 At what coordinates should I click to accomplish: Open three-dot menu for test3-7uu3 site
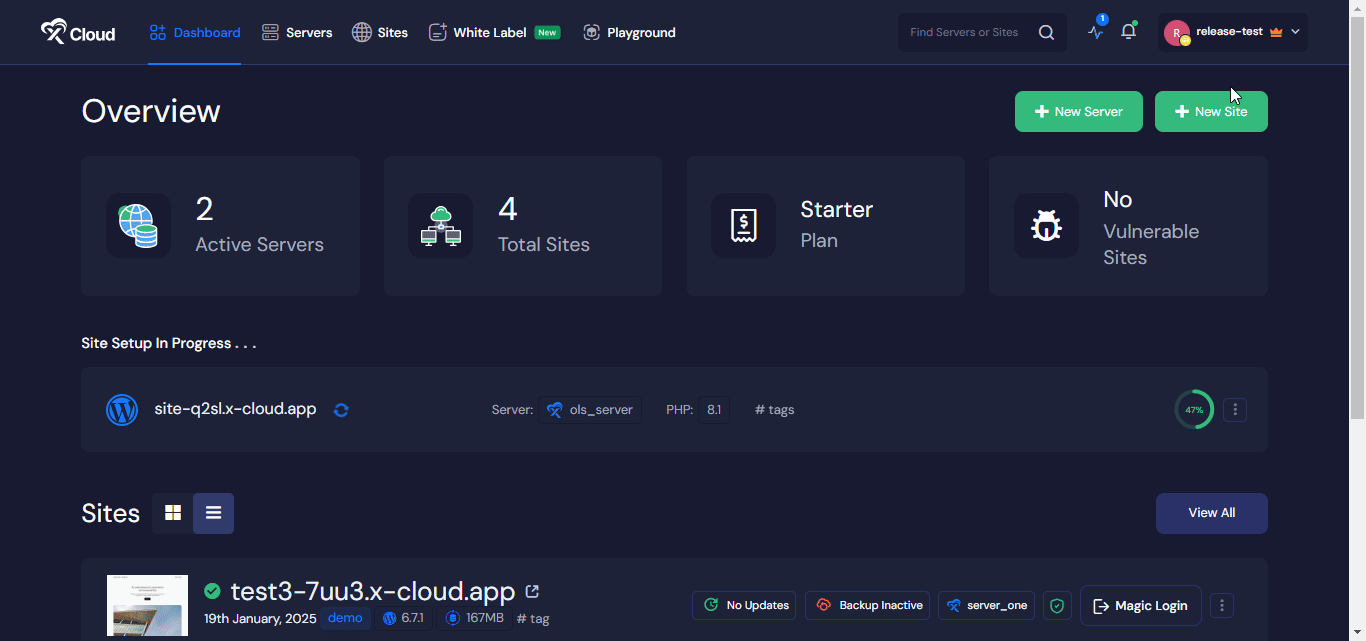(1222, 605)
